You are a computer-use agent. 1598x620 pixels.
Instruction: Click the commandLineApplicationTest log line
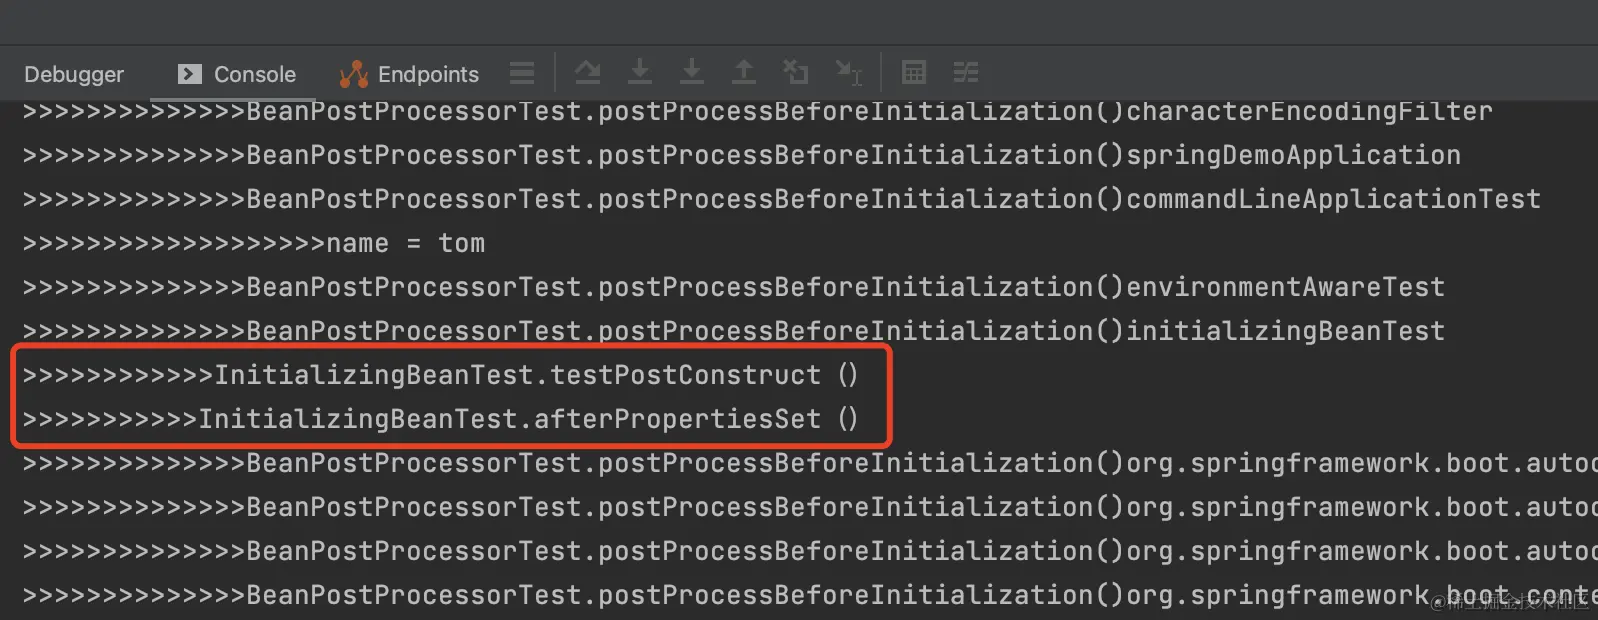[782, 199]
